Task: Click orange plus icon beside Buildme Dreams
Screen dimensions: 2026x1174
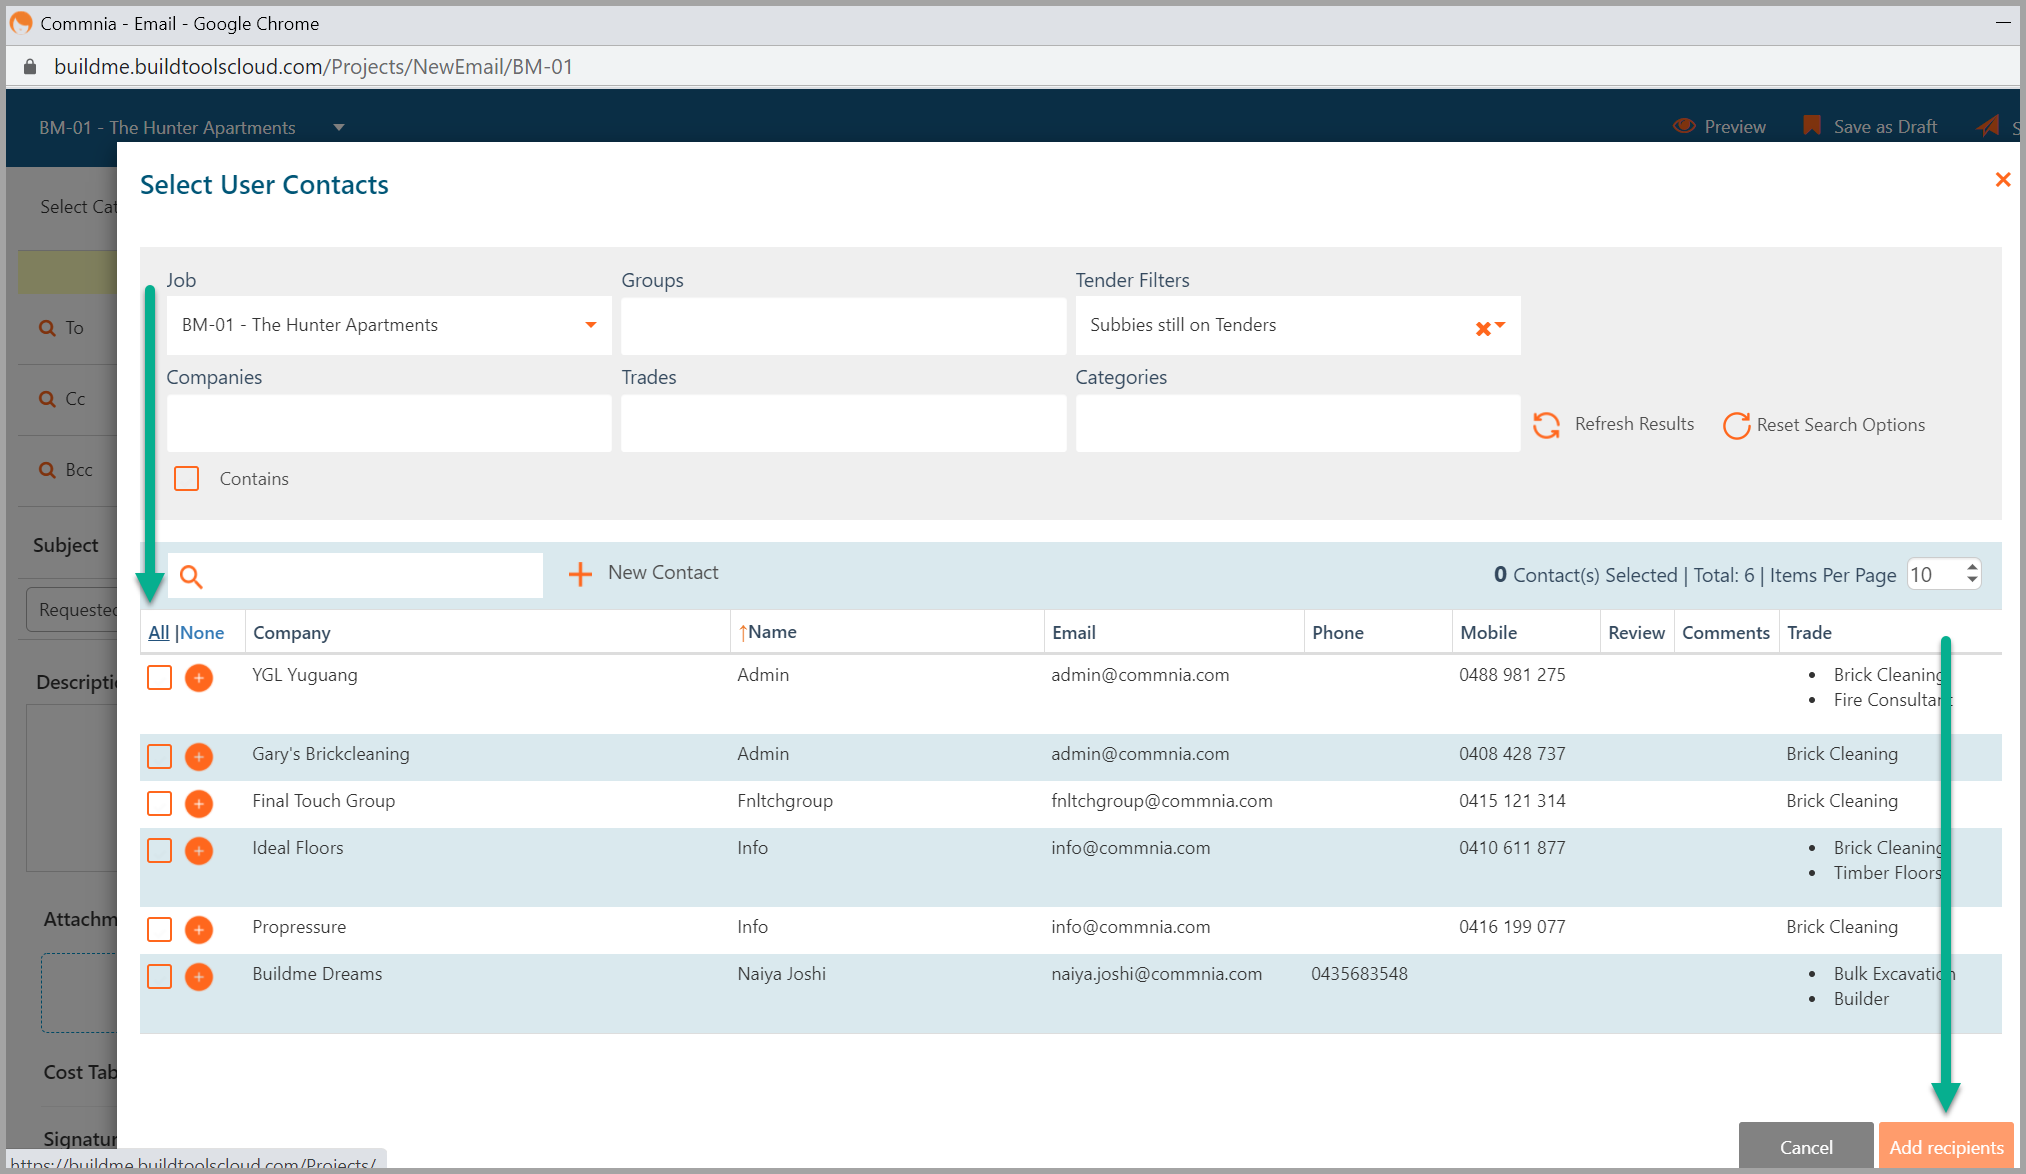Action: pyautogui.click(x=199, y=977)
